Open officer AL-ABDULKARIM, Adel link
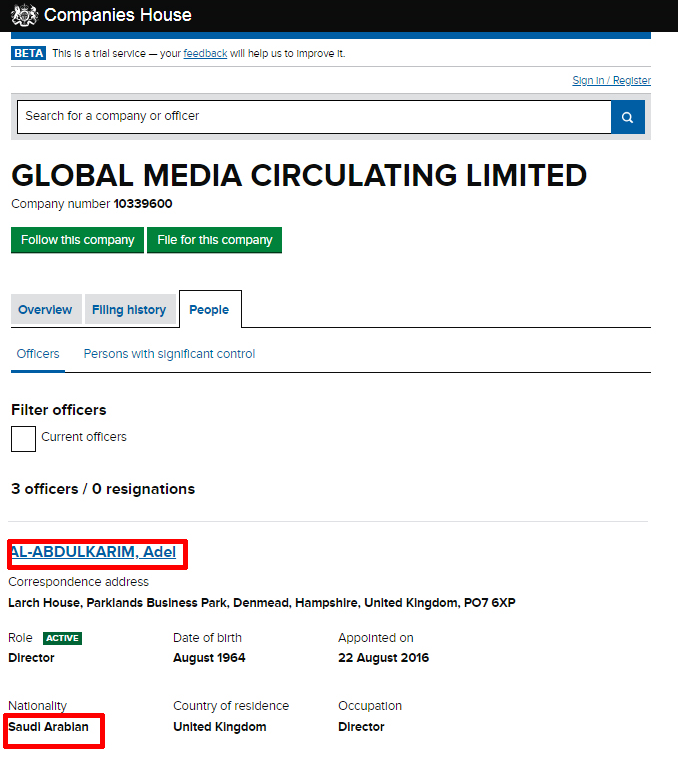 93,552
